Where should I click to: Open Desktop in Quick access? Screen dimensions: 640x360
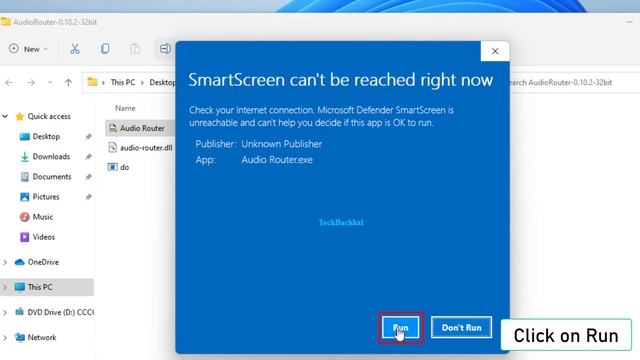46,136
